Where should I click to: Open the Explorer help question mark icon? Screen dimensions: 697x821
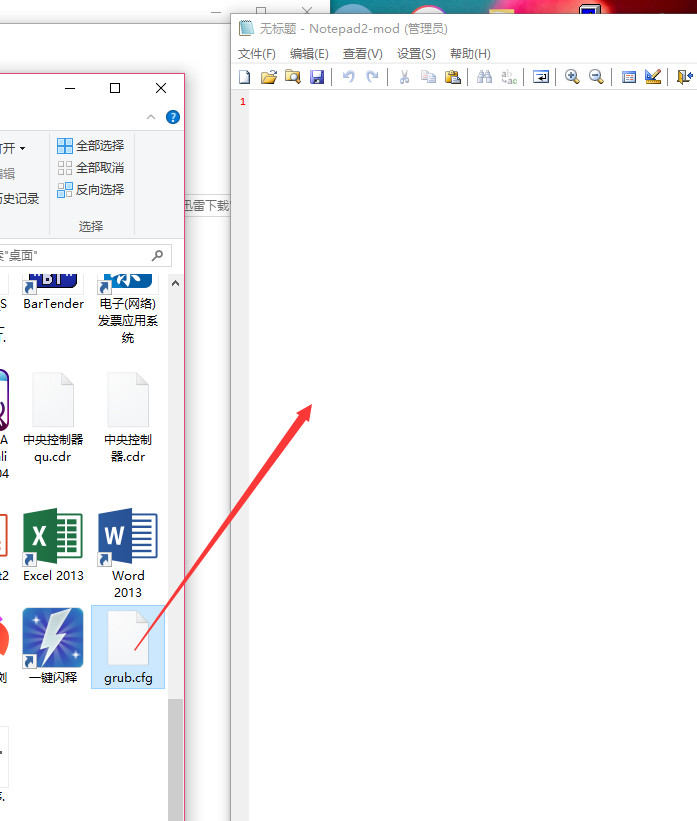(173, 117)
